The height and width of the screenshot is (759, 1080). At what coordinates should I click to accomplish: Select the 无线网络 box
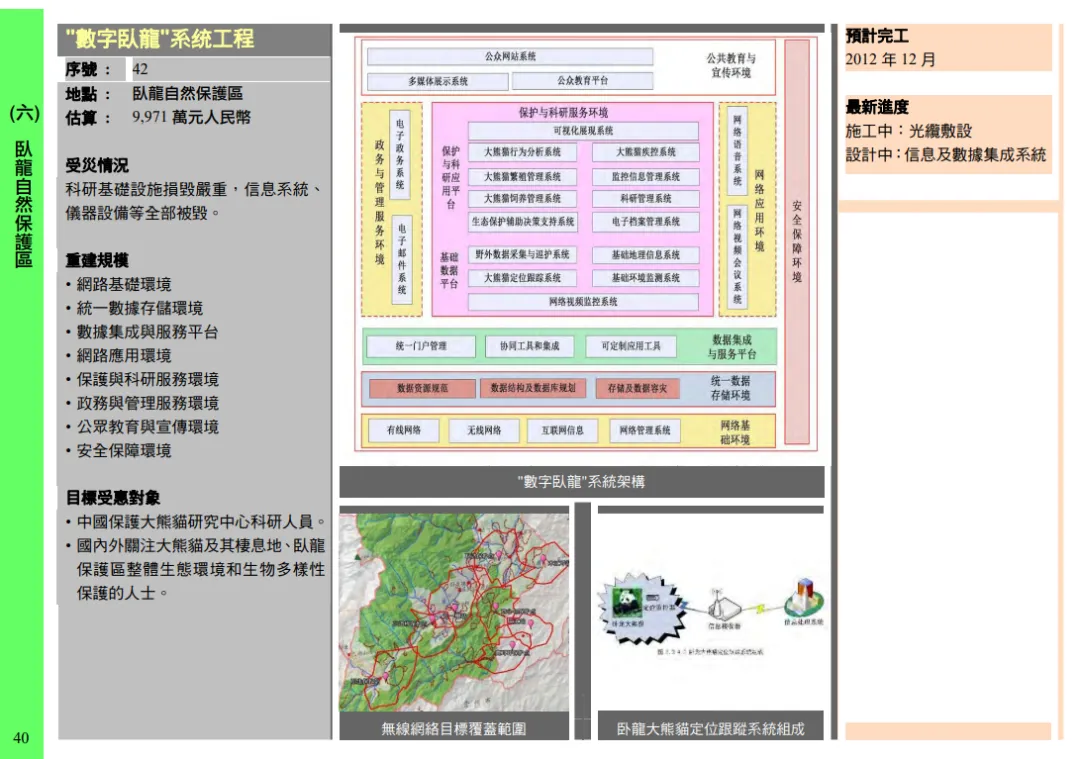483,431
